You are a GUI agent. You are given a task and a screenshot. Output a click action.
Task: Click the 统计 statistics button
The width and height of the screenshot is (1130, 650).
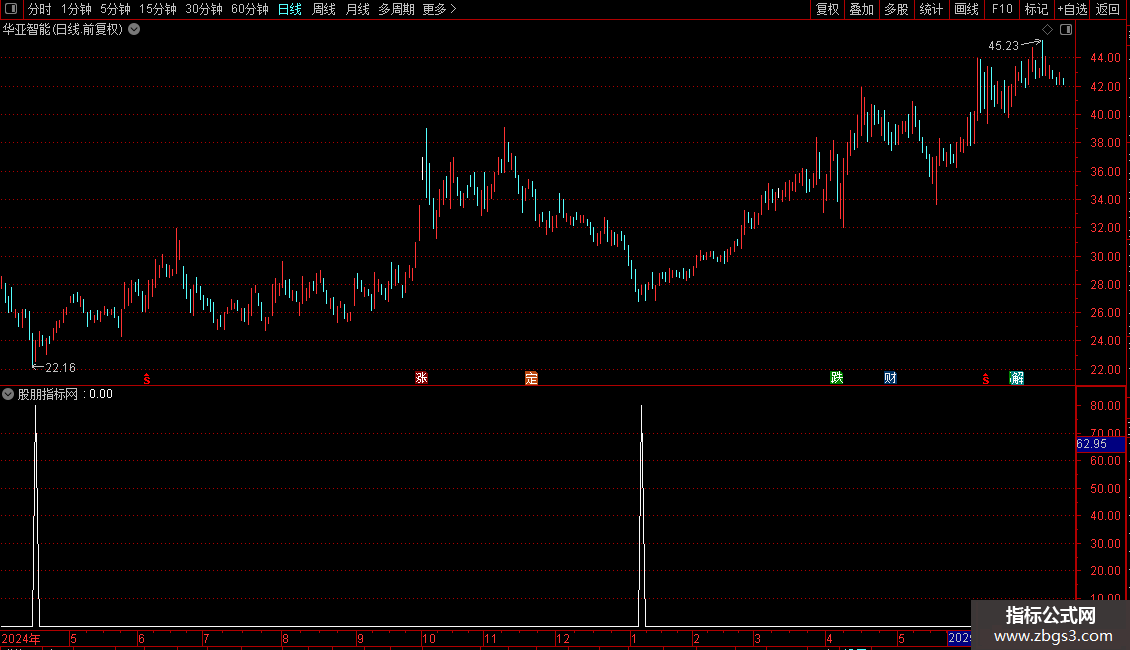tap(931, 9)
